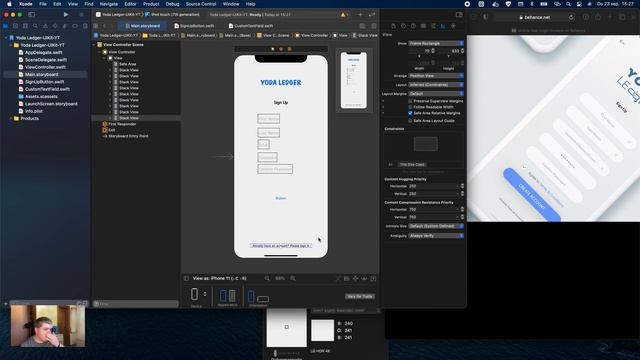Click the yellow warning indicator in status bar
Image resolution: width=640 pixels, height=360 pixels.
[344, 15]
